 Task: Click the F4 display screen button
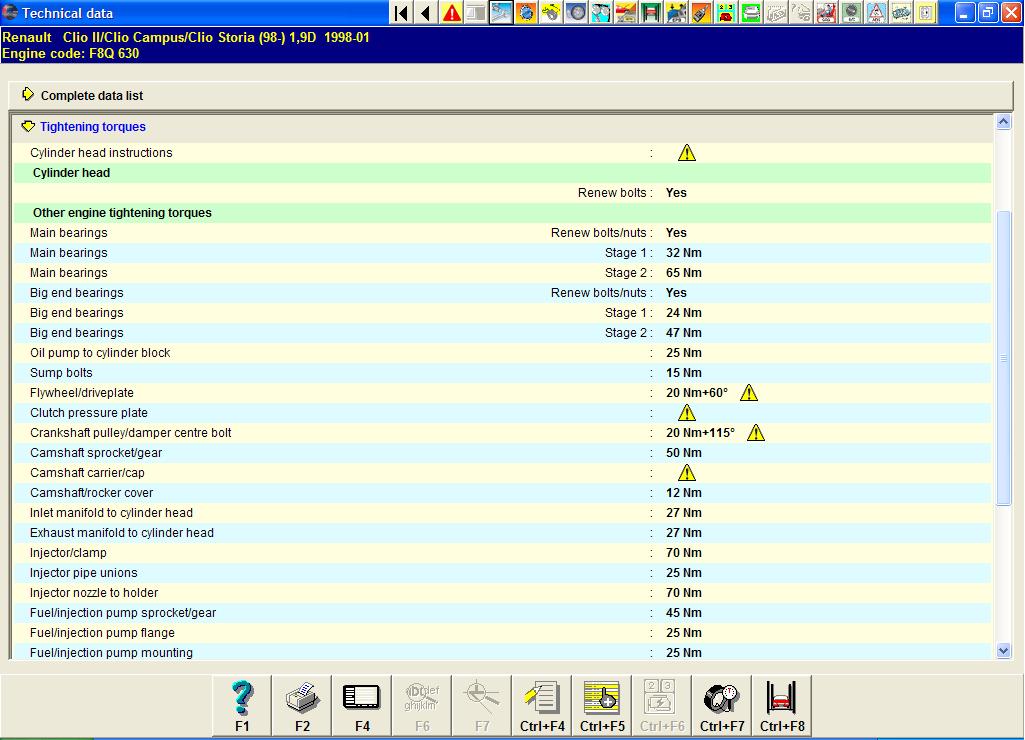point(362,705)
